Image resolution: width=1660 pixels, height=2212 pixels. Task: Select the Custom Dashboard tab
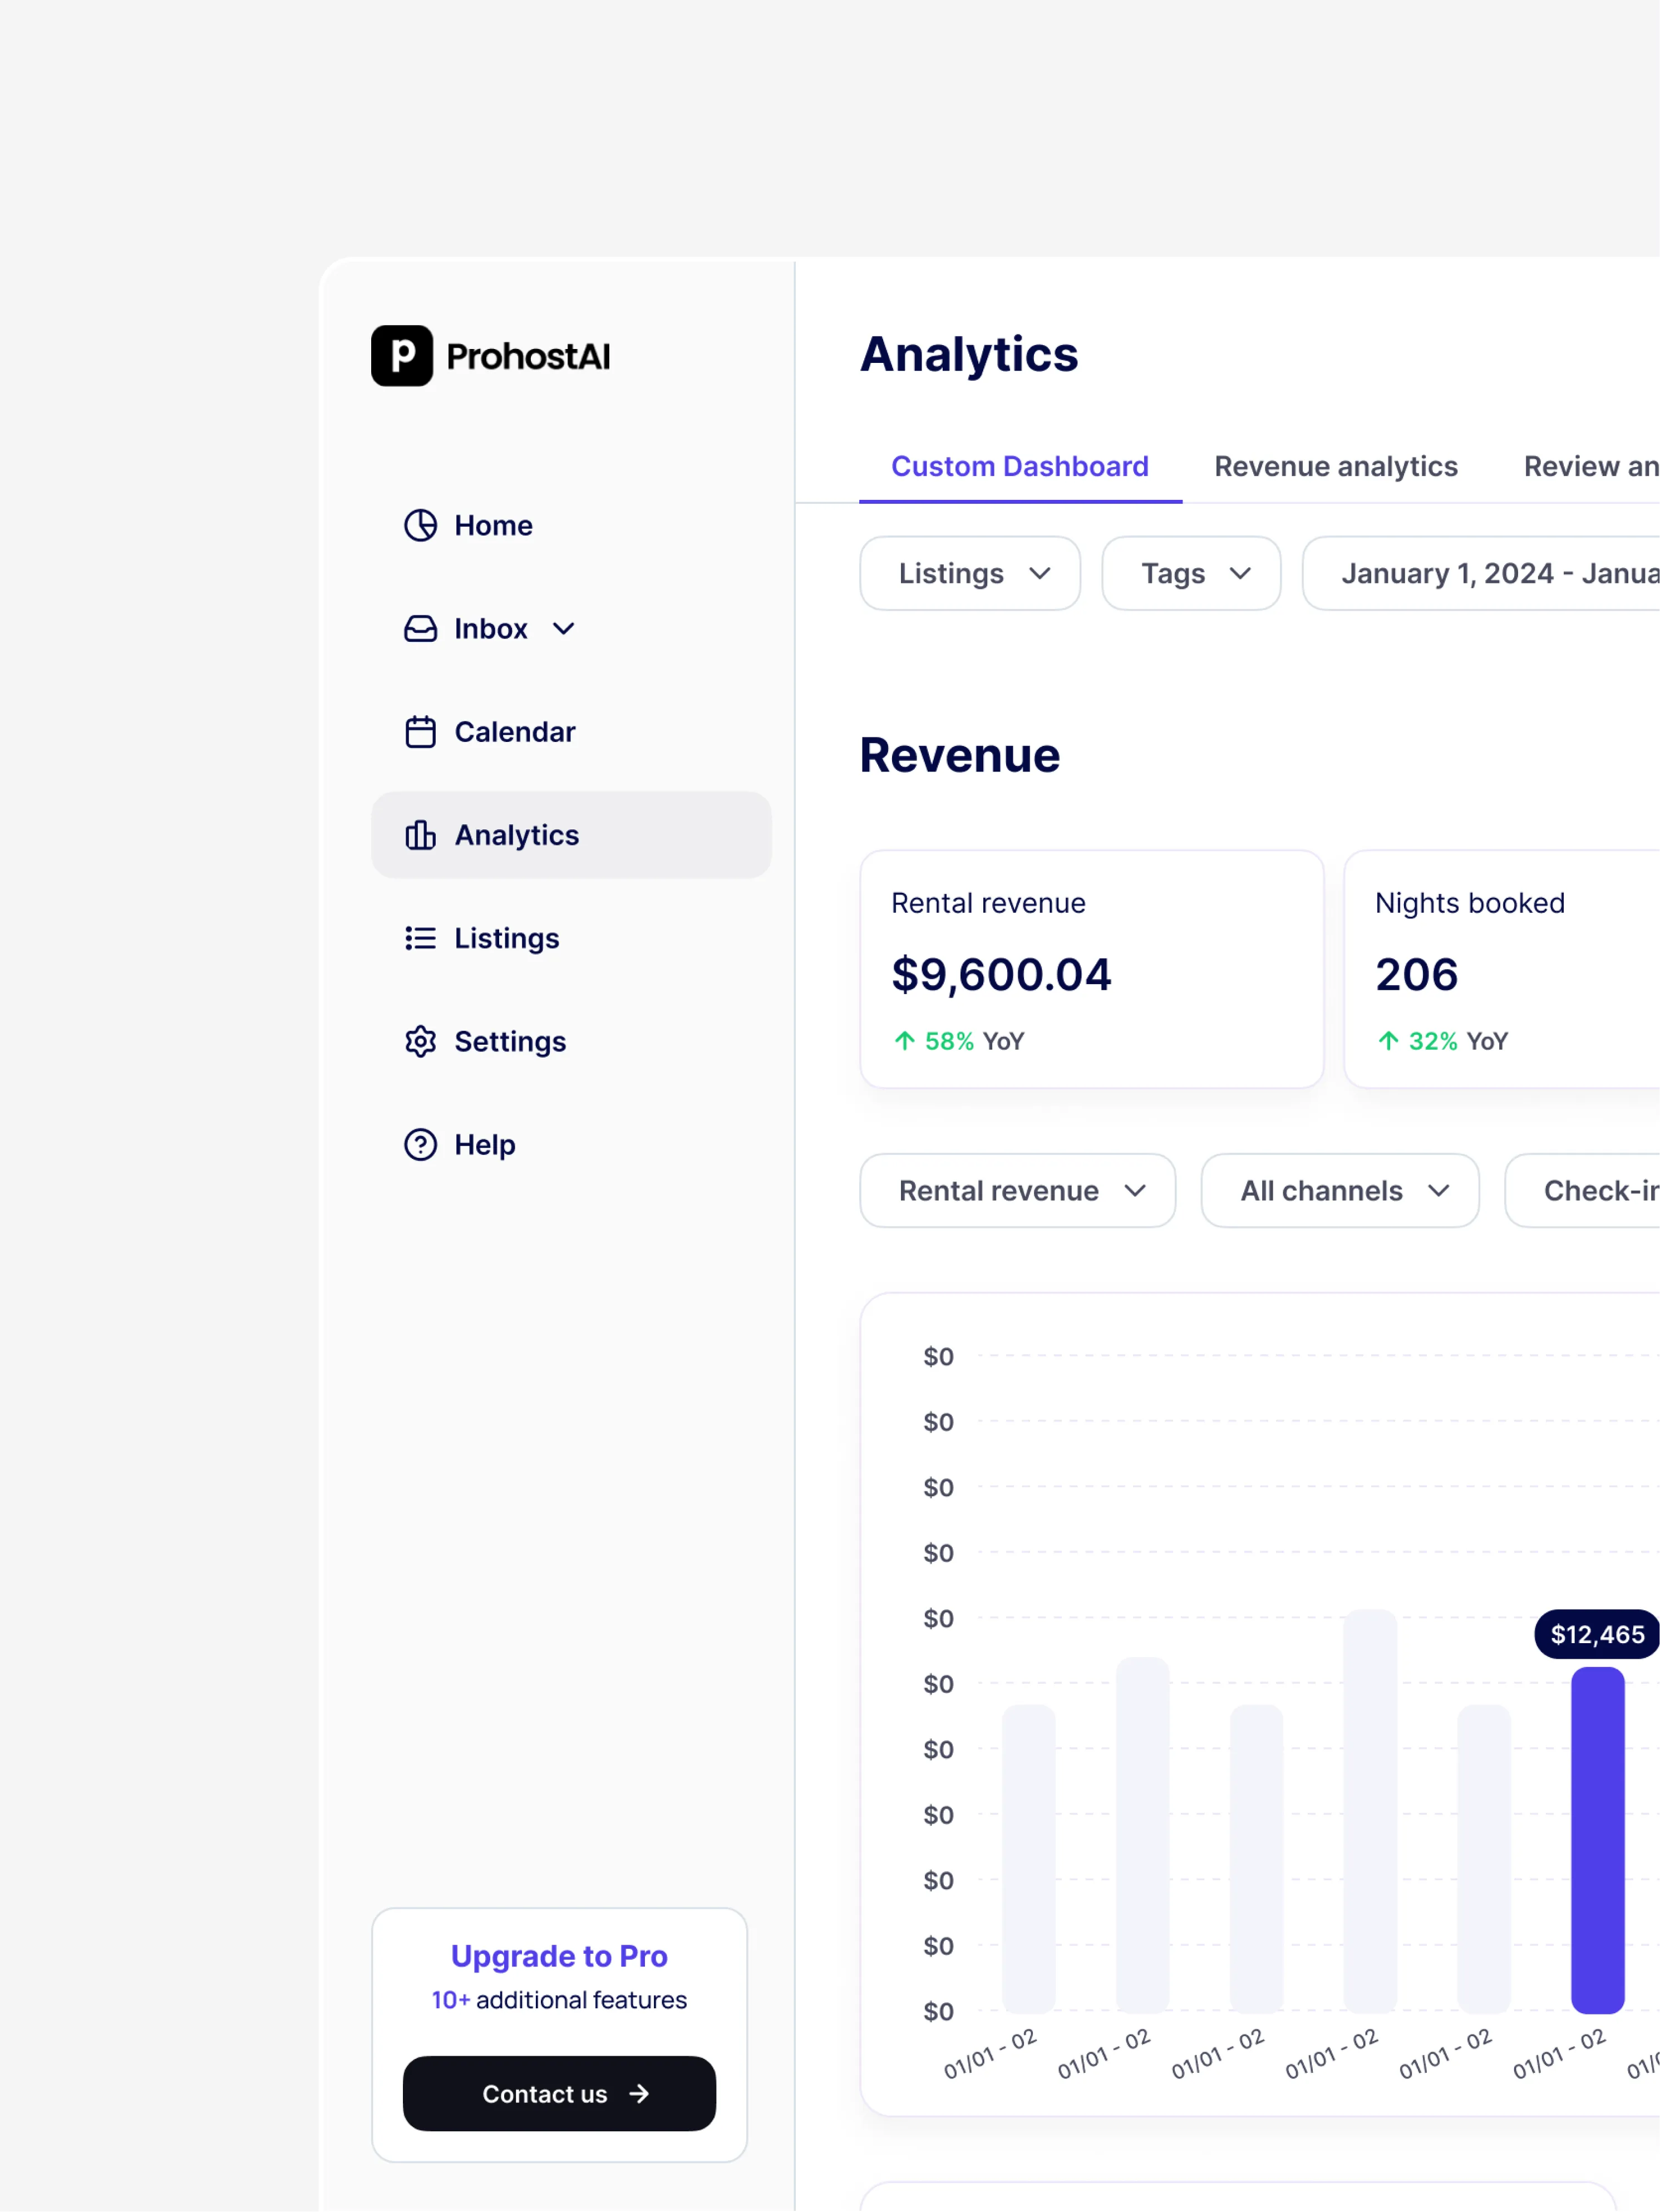[1019, 467]
